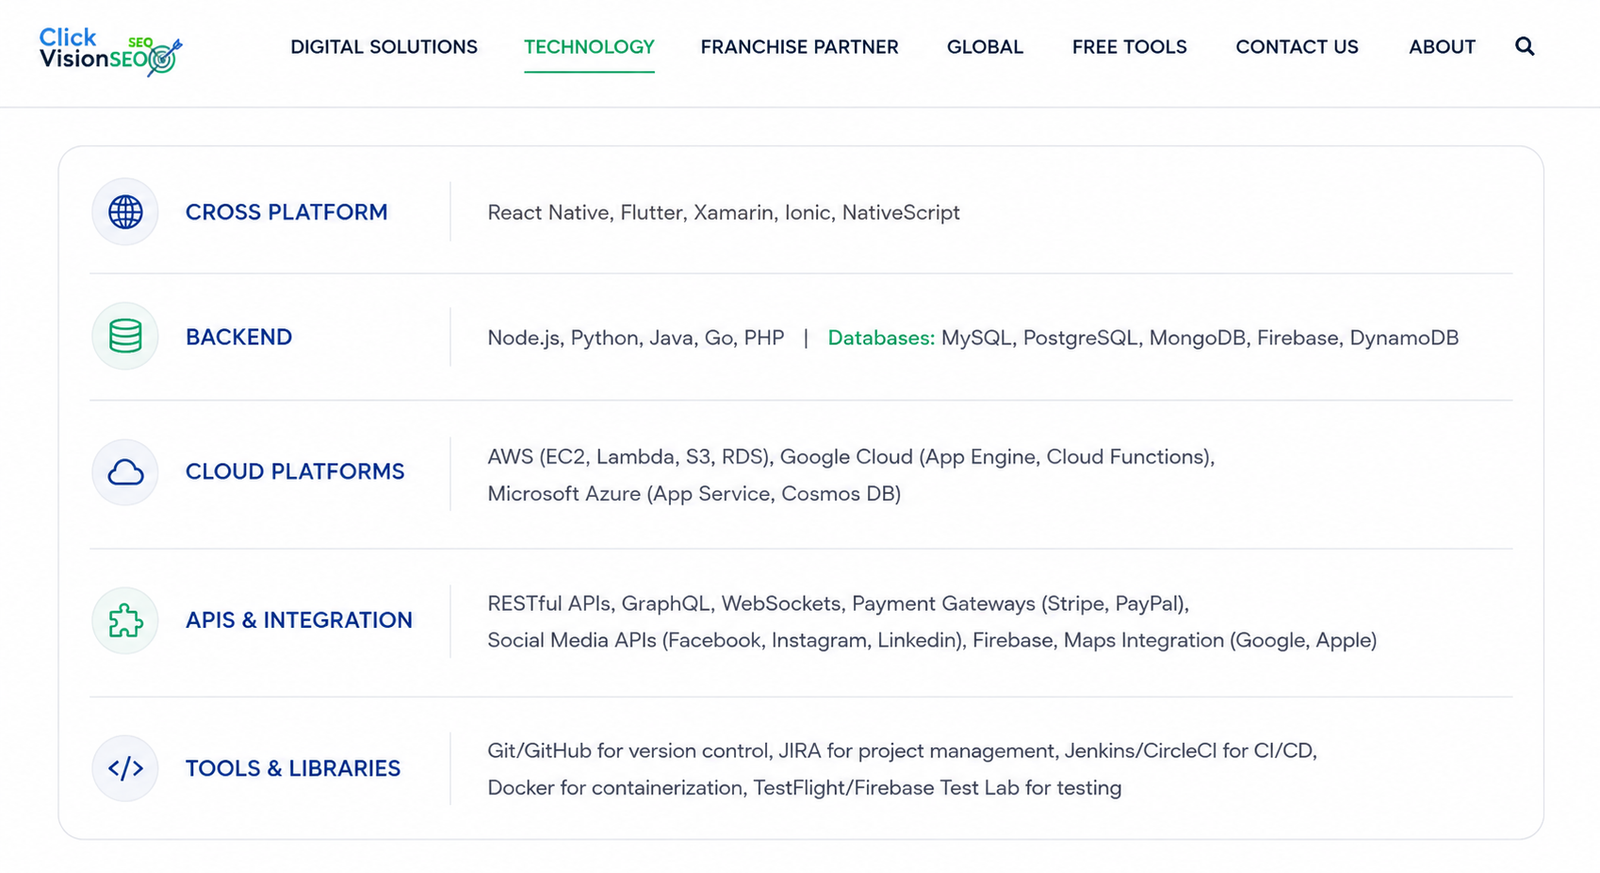Open the Digital Solutions menu

(x=384, y=47)
